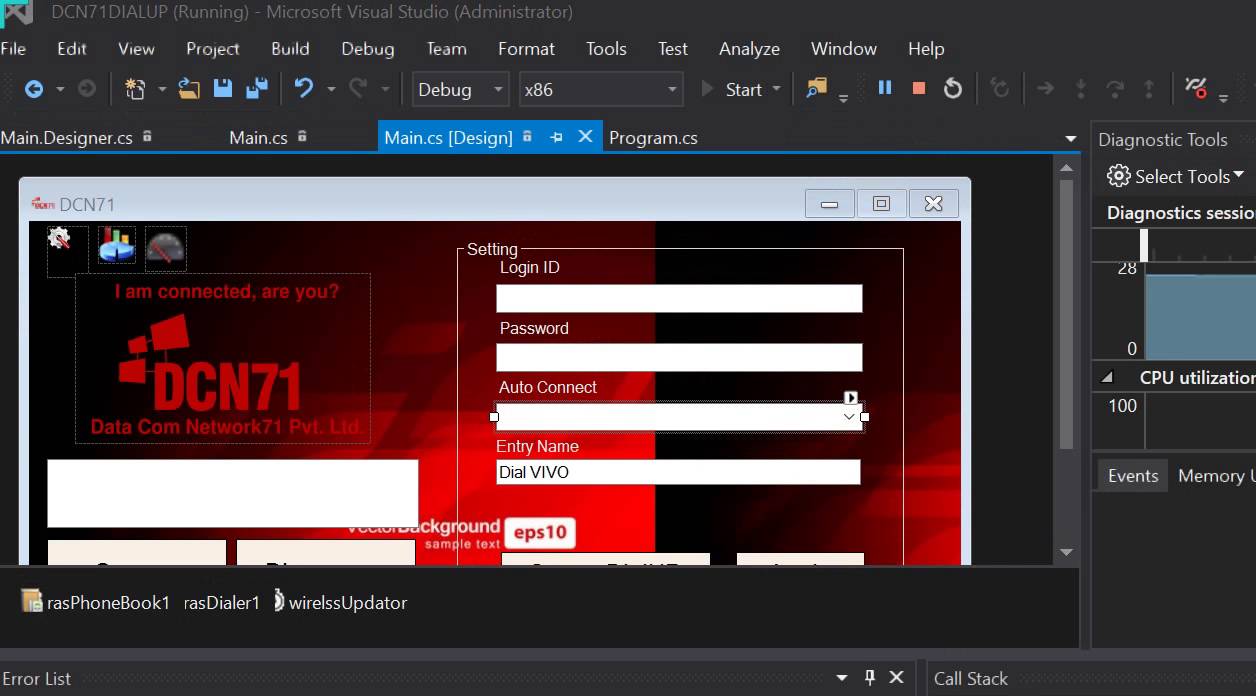Open the combo box smart tag glyph
This screenshot has height=696, width=1256.
click(x=851, y=397)
